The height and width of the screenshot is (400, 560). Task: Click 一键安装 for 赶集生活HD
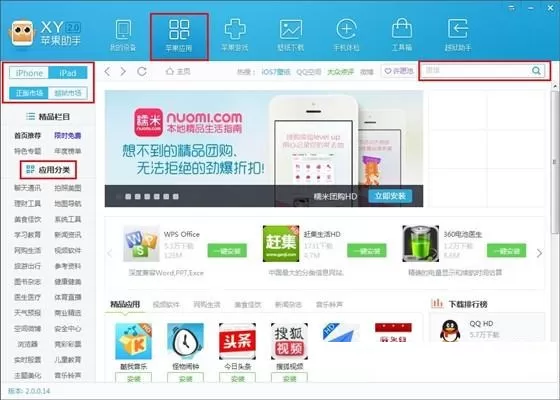click(x=367, y=251)
